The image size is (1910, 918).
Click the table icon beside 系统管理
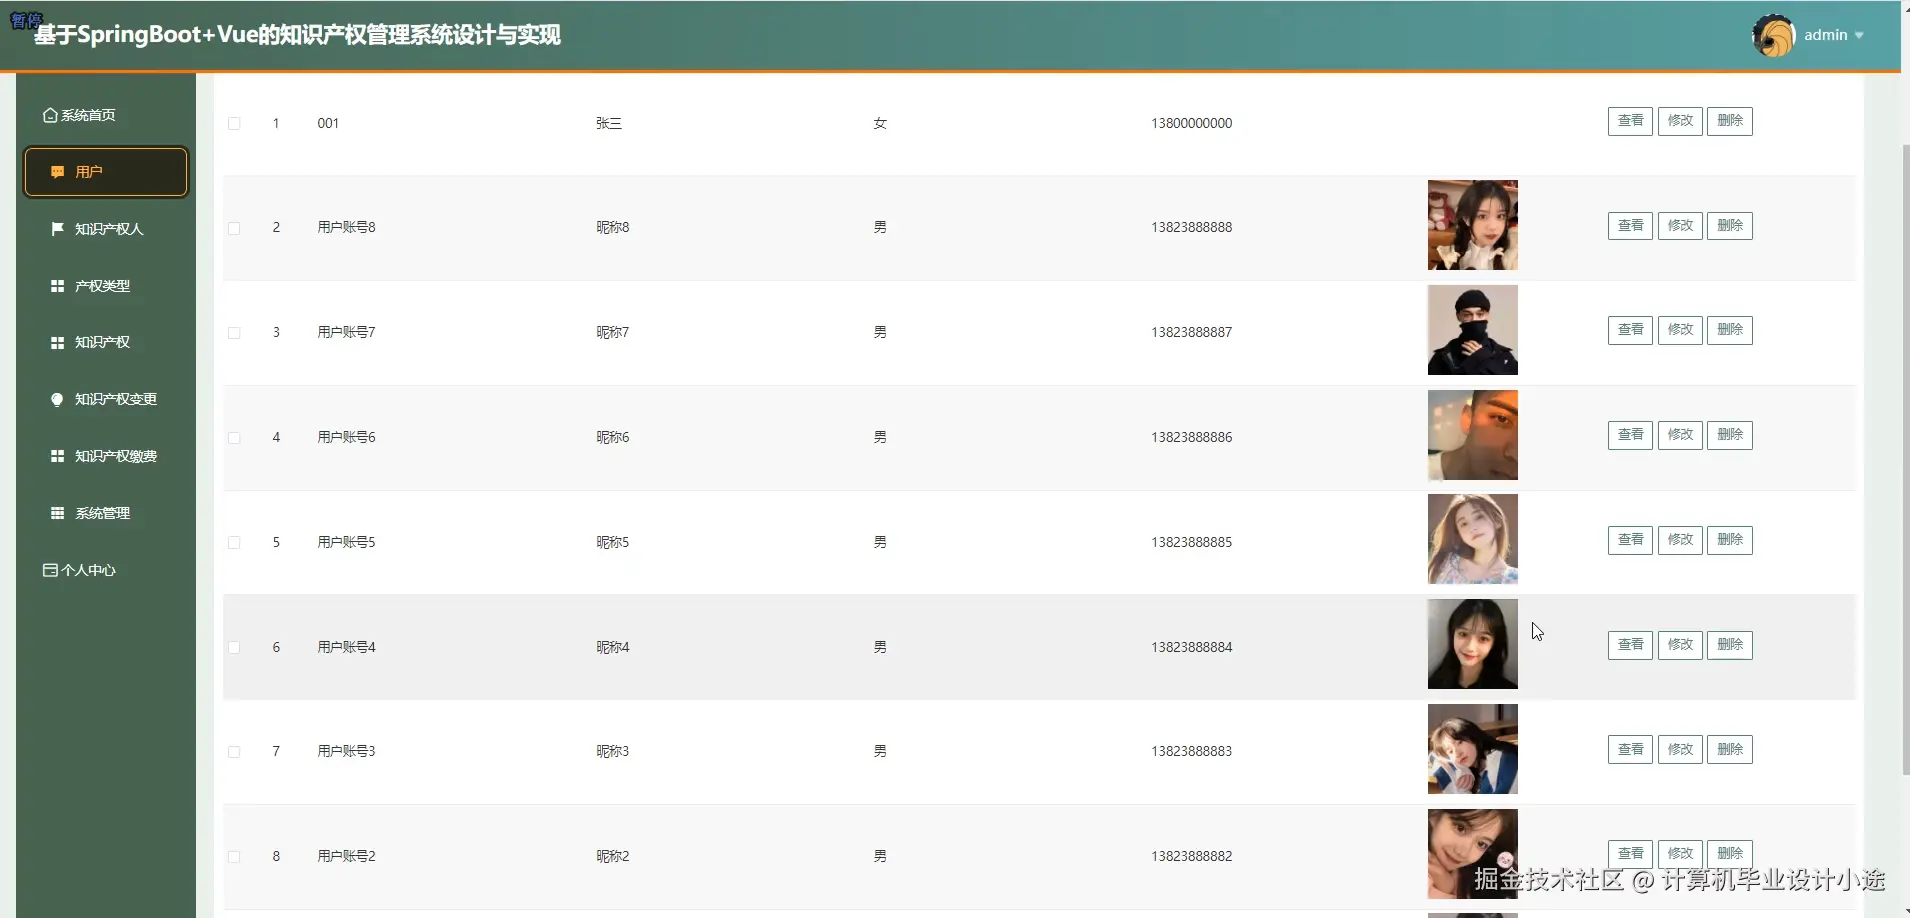pos(58,513)
